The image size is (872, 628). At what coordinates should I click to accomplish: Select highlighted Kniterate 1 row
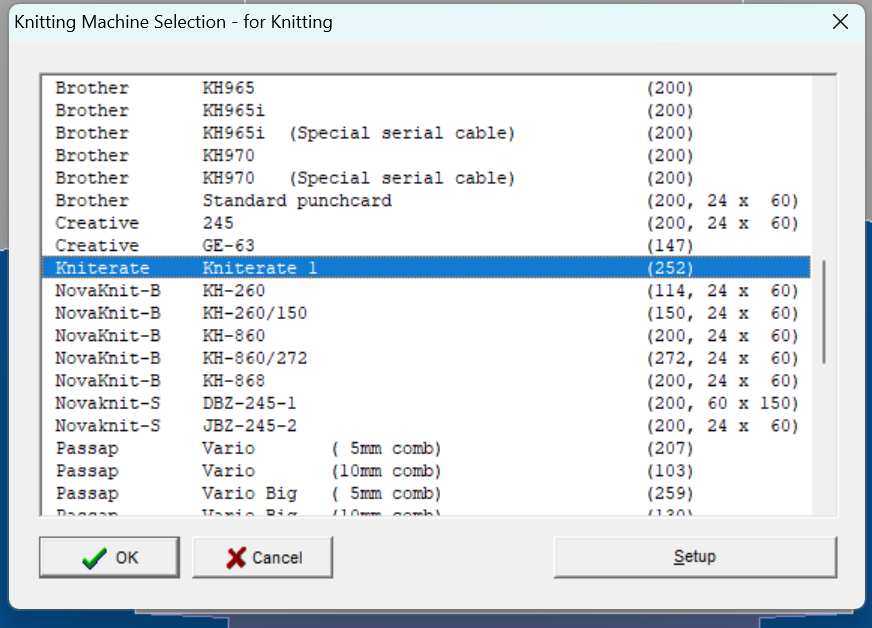427,268
